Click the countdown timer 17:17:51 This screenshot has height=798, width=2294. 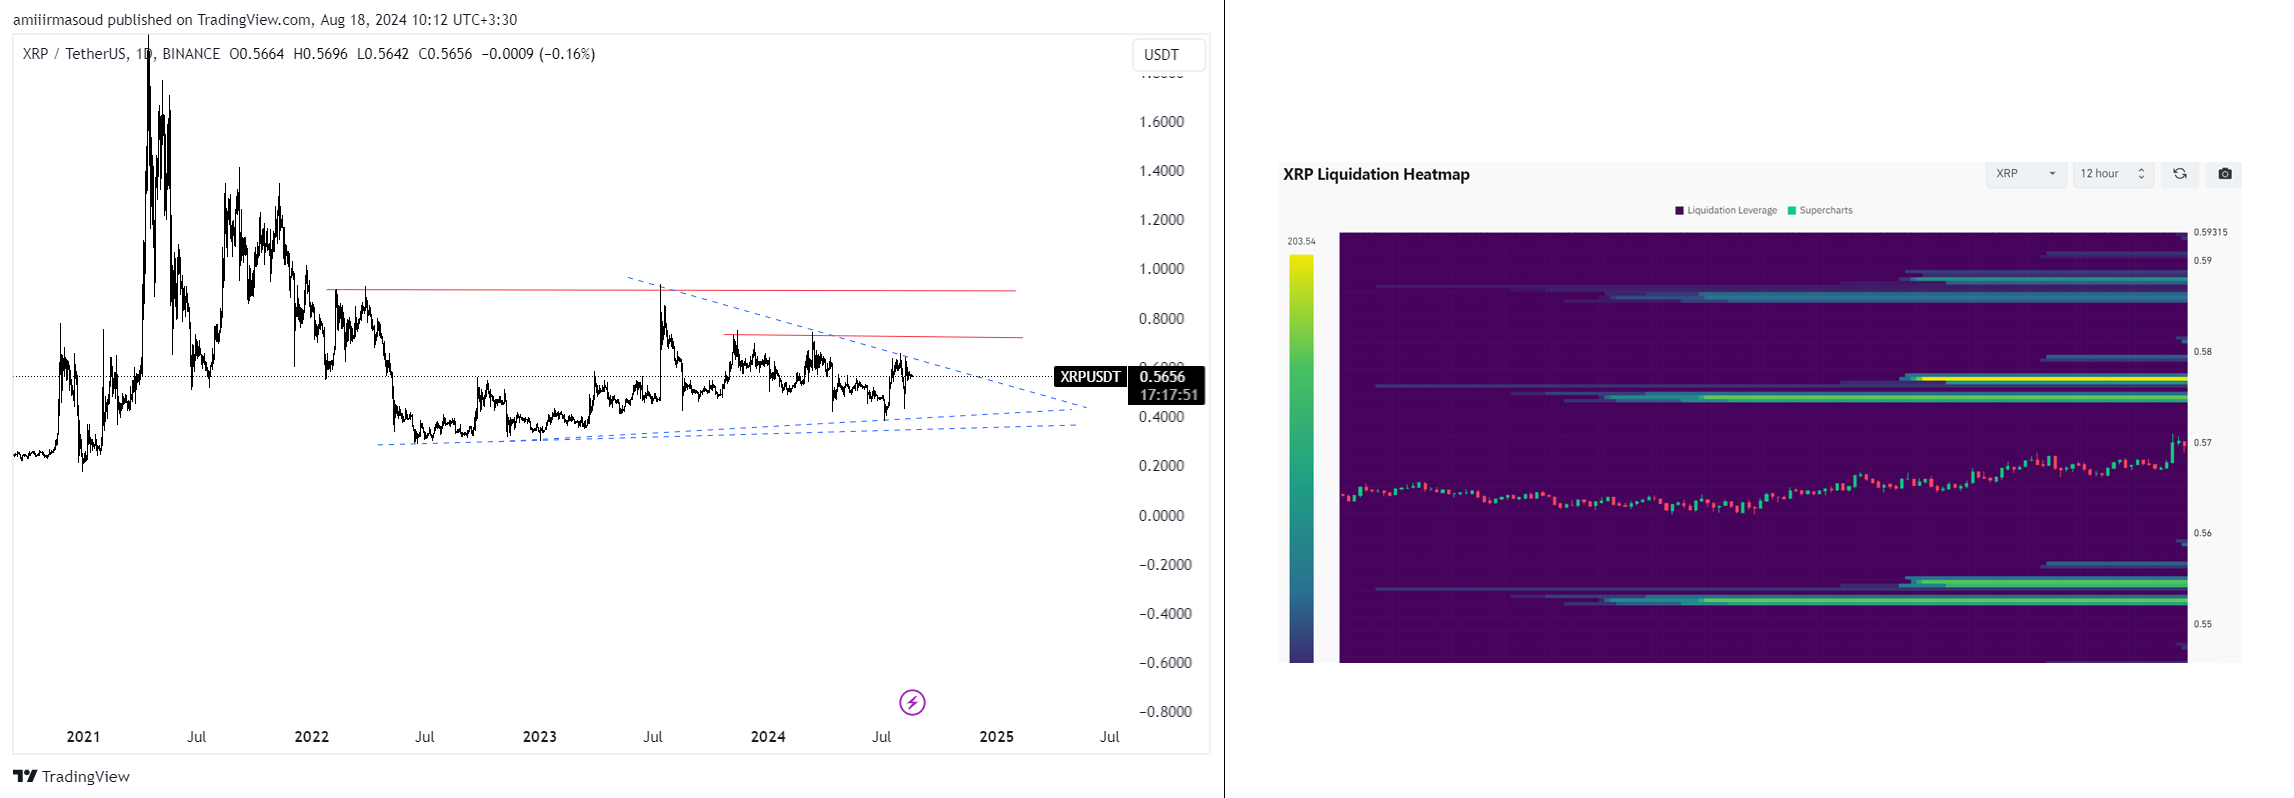tap(1168, 395)
